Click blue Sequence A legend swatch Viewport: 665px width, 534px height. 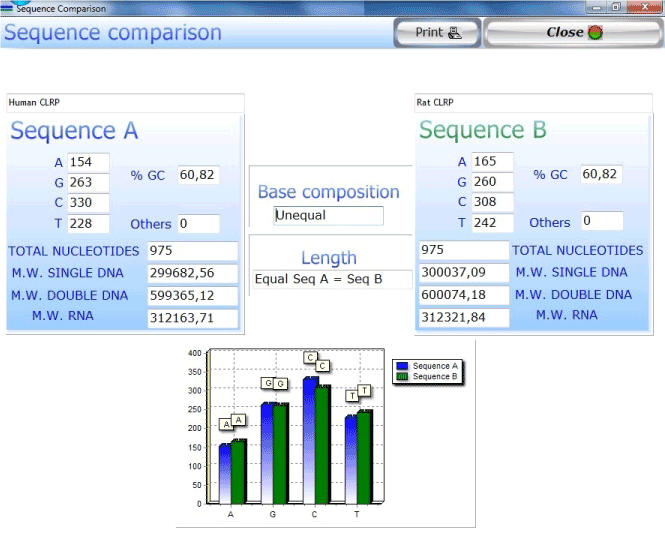pyautogui.click(x=402, y=366)
